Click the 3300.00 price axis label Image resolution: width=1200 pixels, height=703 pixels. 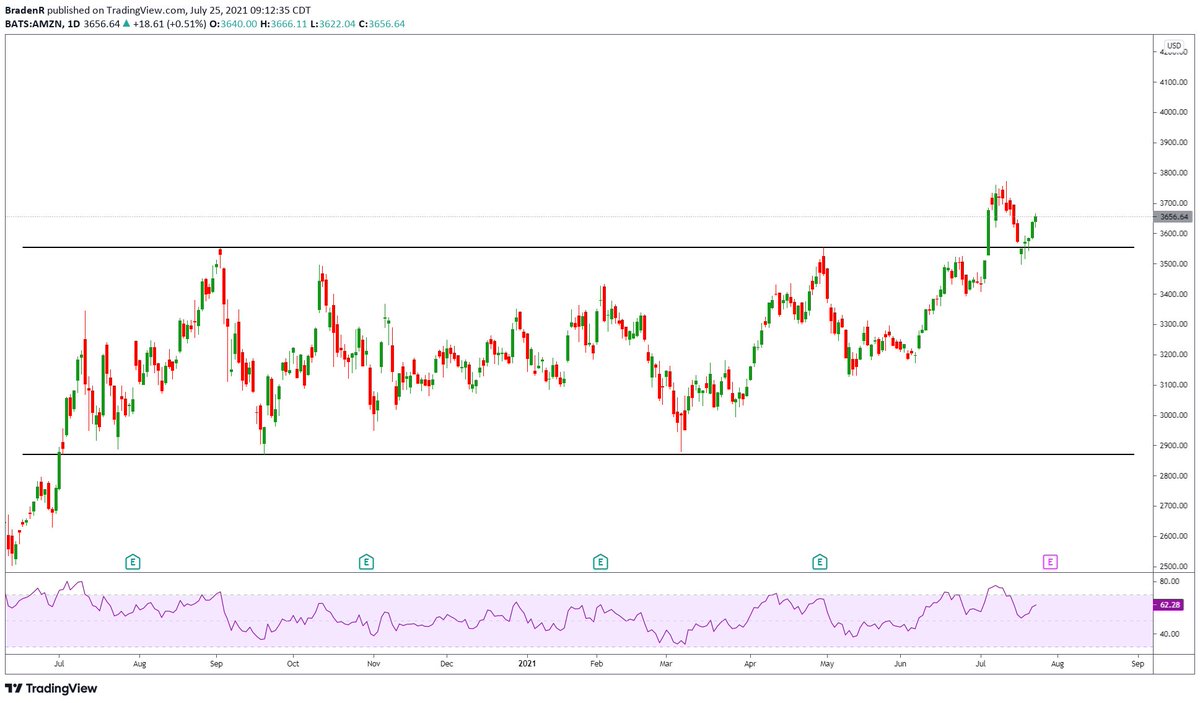(1172, 324)
